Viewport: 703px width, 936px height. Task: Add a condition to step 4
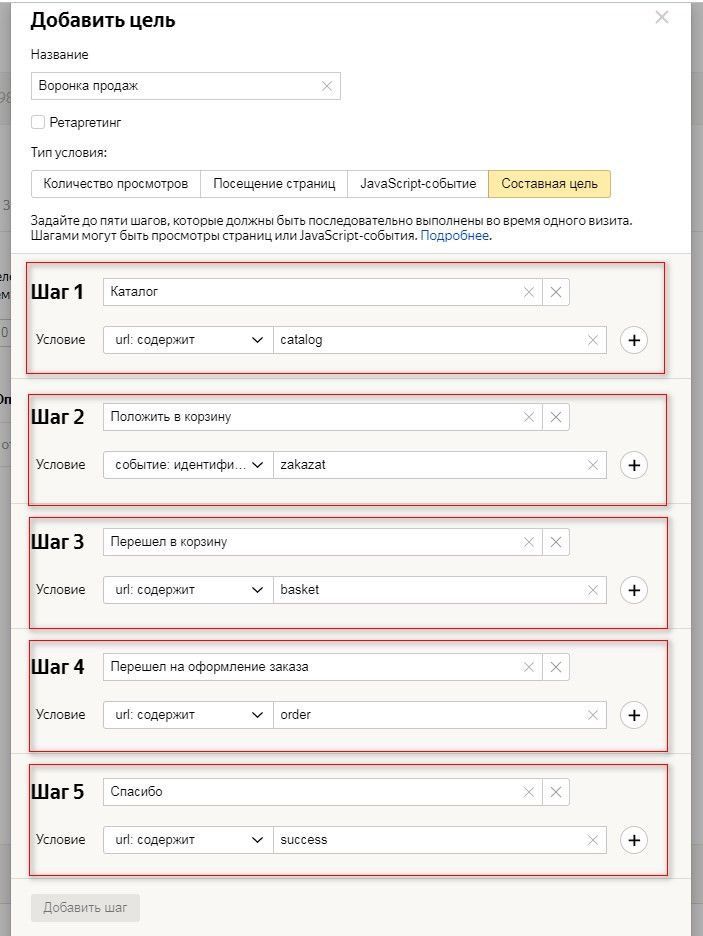click(x=633, y=715)
